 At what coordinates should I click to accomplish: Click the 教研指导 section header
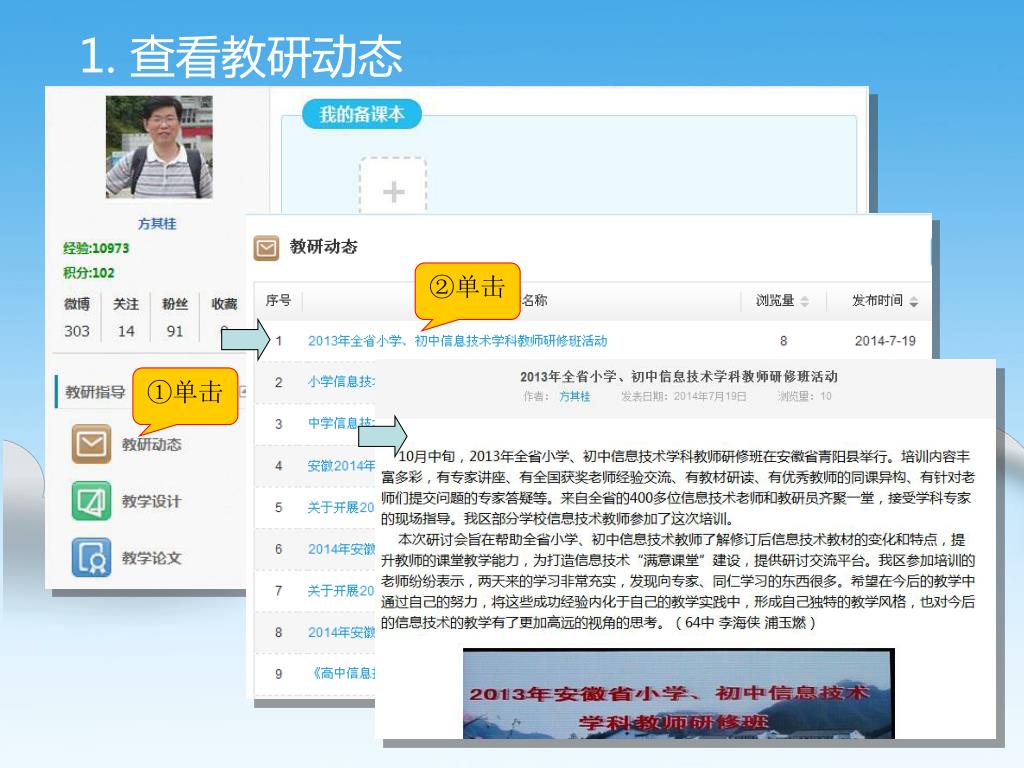[95, 392]
